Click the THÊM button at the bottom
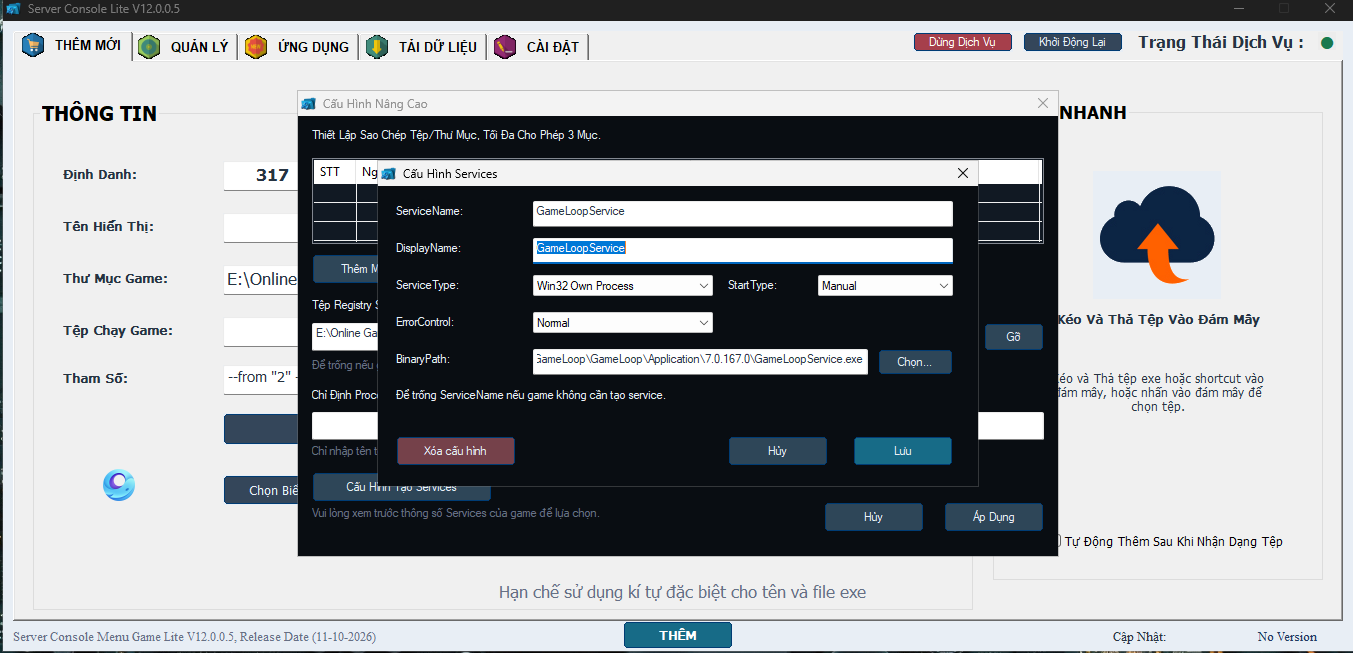Image resolution: width=1353 pixels, height=653 pixels. click(x=678, y=635)
